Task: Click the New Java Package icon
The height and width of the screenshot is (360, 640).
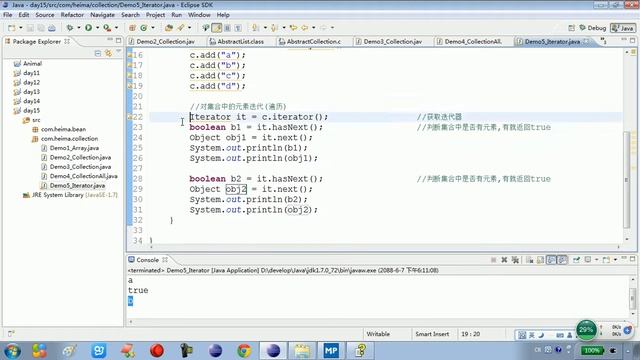Action: coord(132,28)
